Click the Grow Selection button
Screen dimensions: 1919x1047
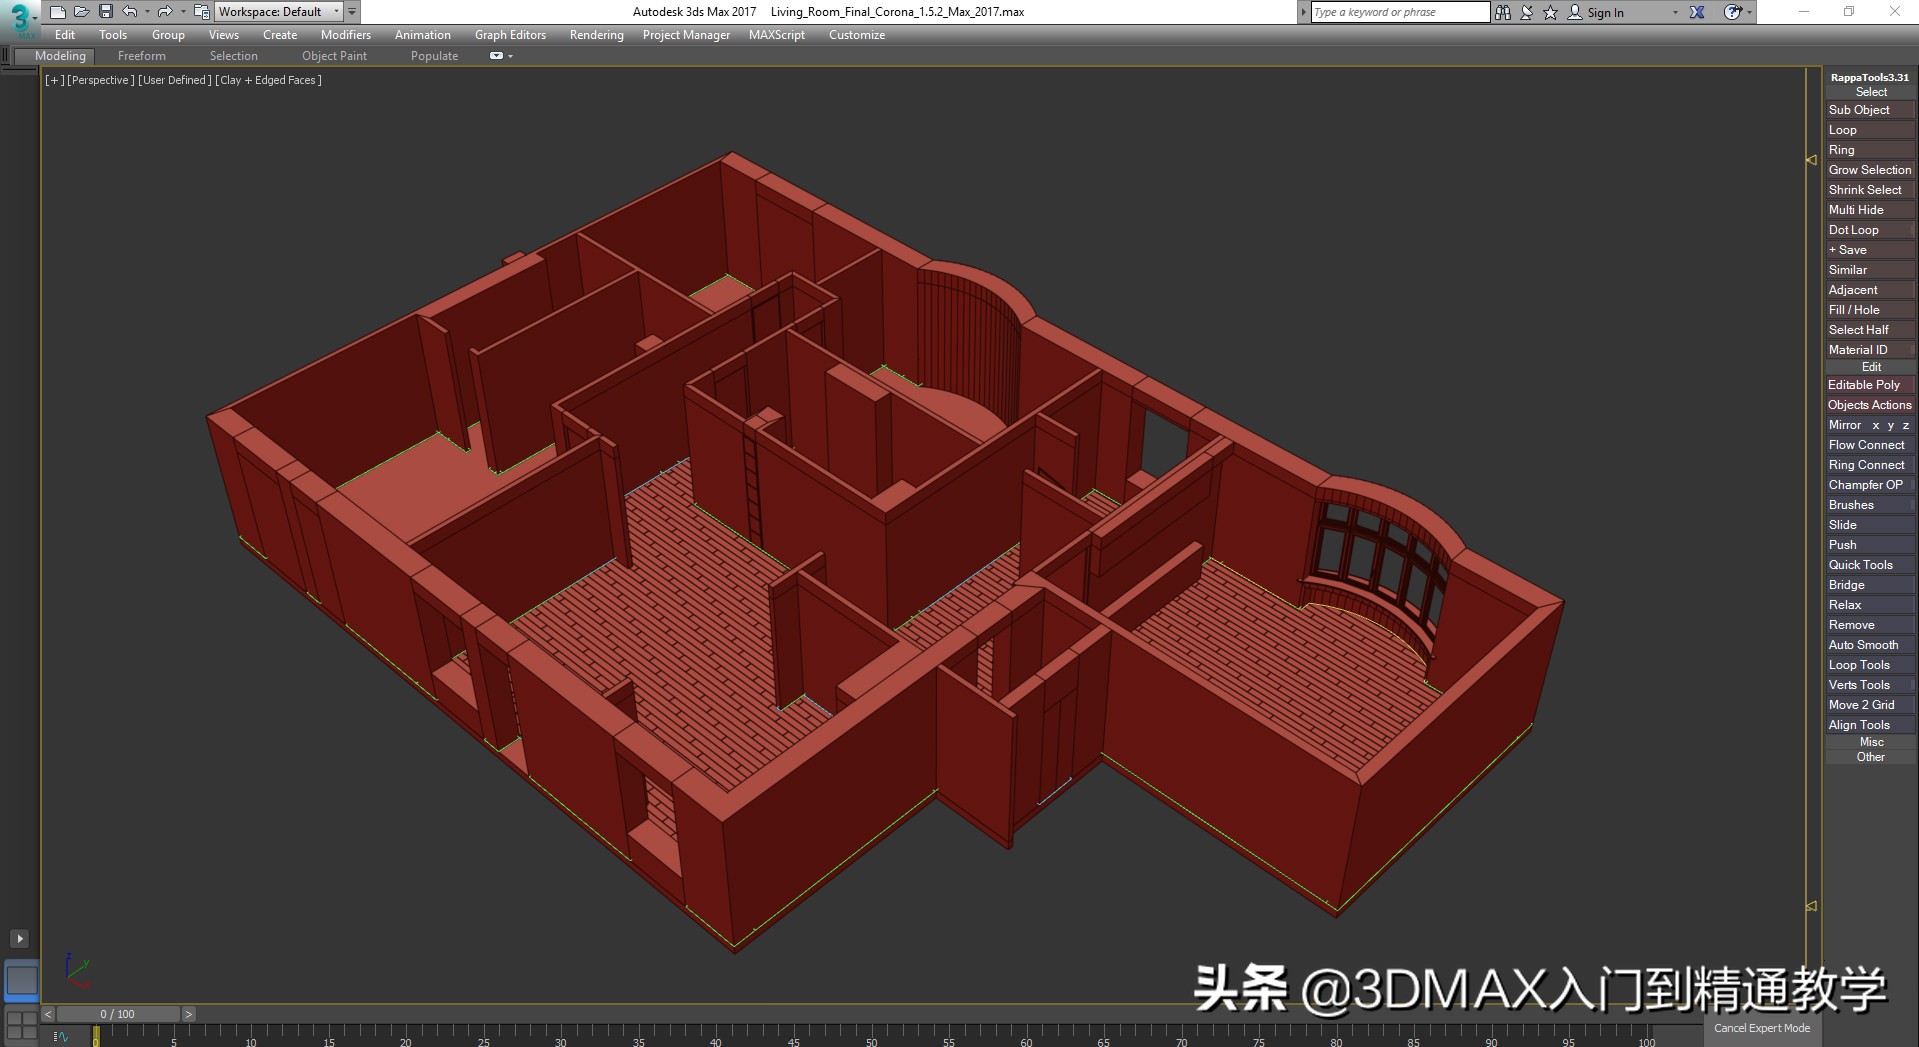pos(1869,170)
